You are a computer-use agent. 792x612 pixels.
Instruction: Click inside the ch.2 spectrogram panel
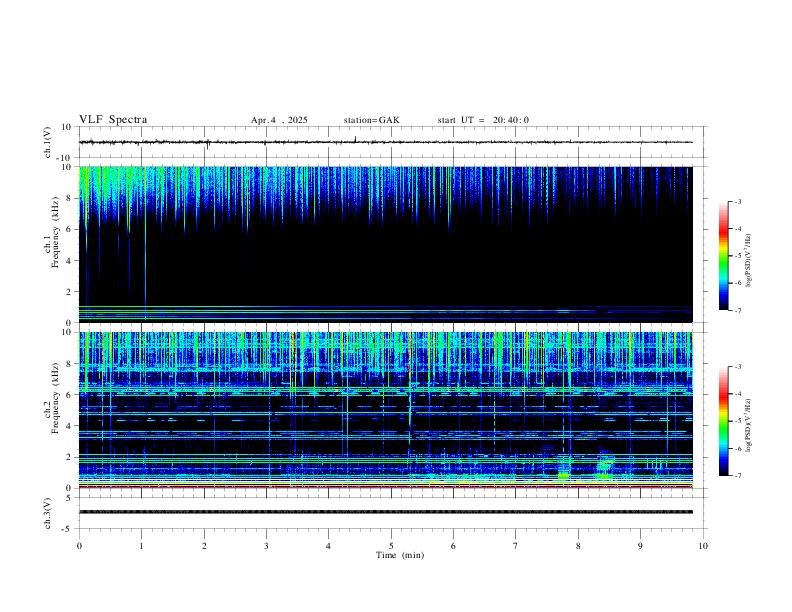click(x=386, y=410)
